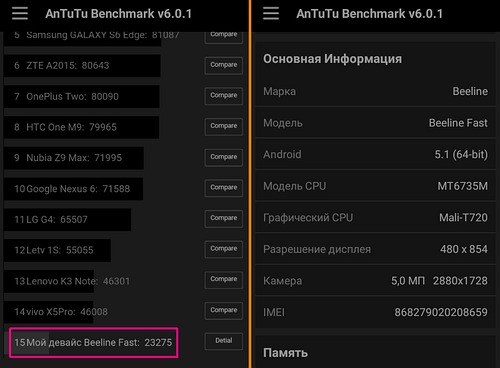Tap the Камера 5,0 МП row
The width and height of the screenshot is (500, 368).
point(376,281)
